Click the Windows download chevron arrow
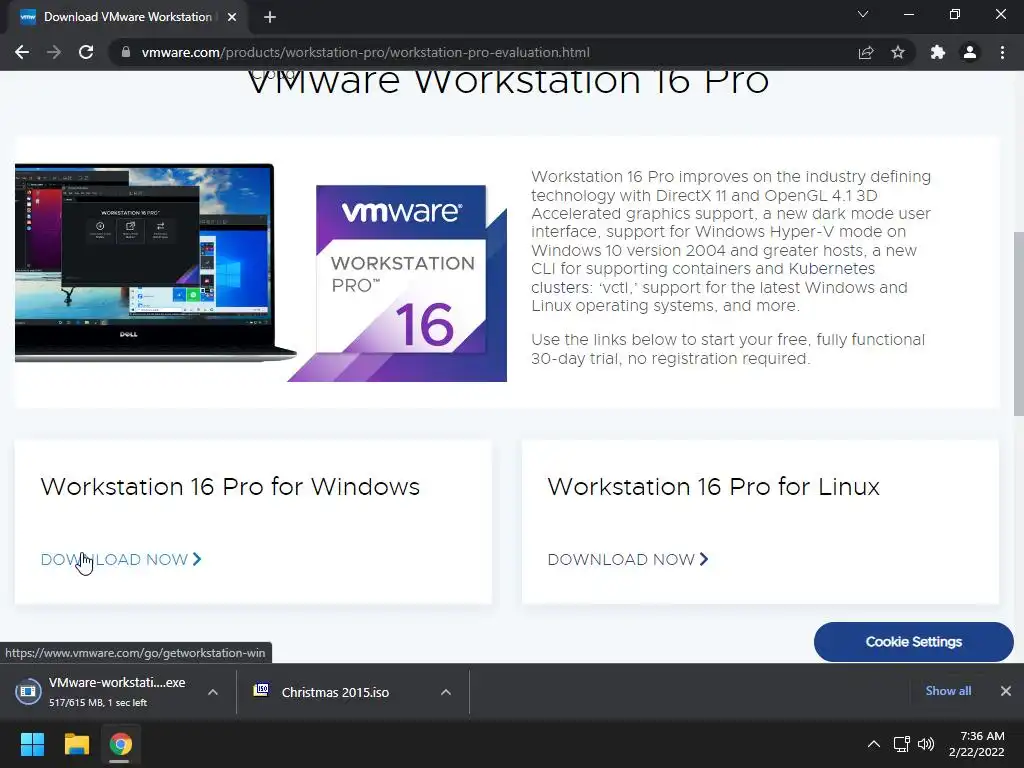Image resolution: width=1024 pixels, height=768 pixels. [197, 559]
